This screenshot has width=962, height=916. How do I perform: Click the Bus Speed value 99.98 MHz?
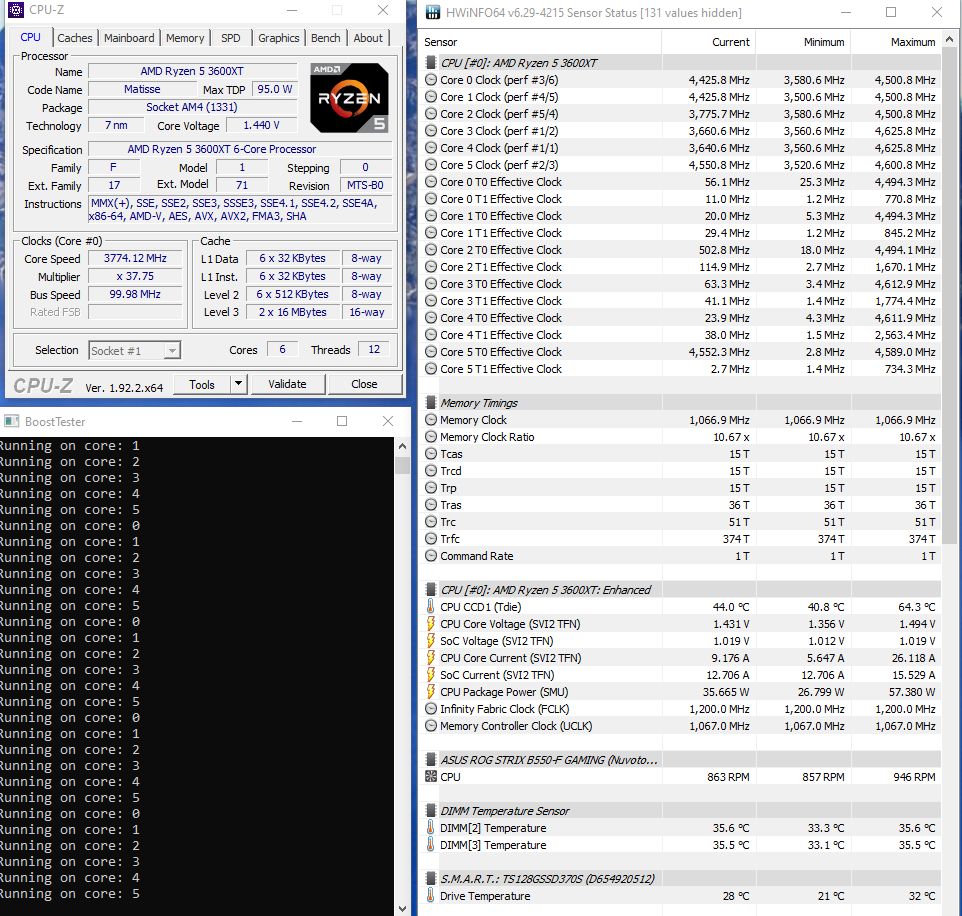click(x=135, y=294)
